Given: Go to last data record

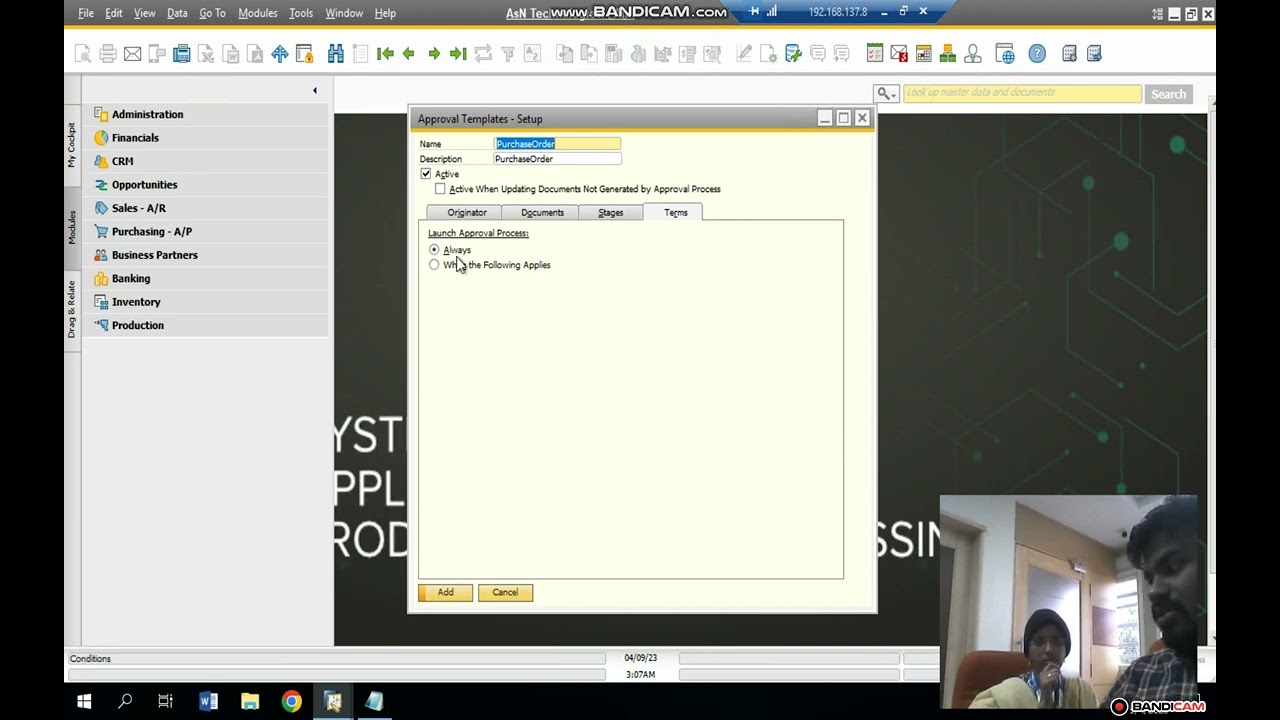Looking at the screenshot, I should (x=458, y=54).
